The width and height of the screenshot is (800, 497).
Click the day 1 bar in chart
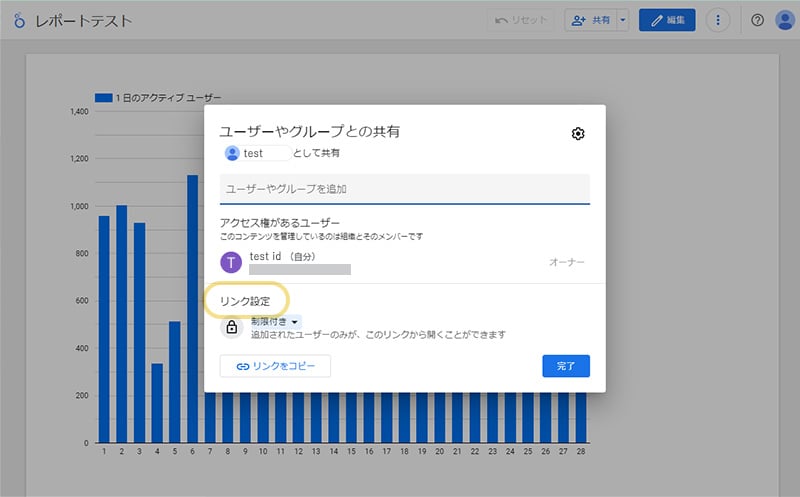[104, 329]
